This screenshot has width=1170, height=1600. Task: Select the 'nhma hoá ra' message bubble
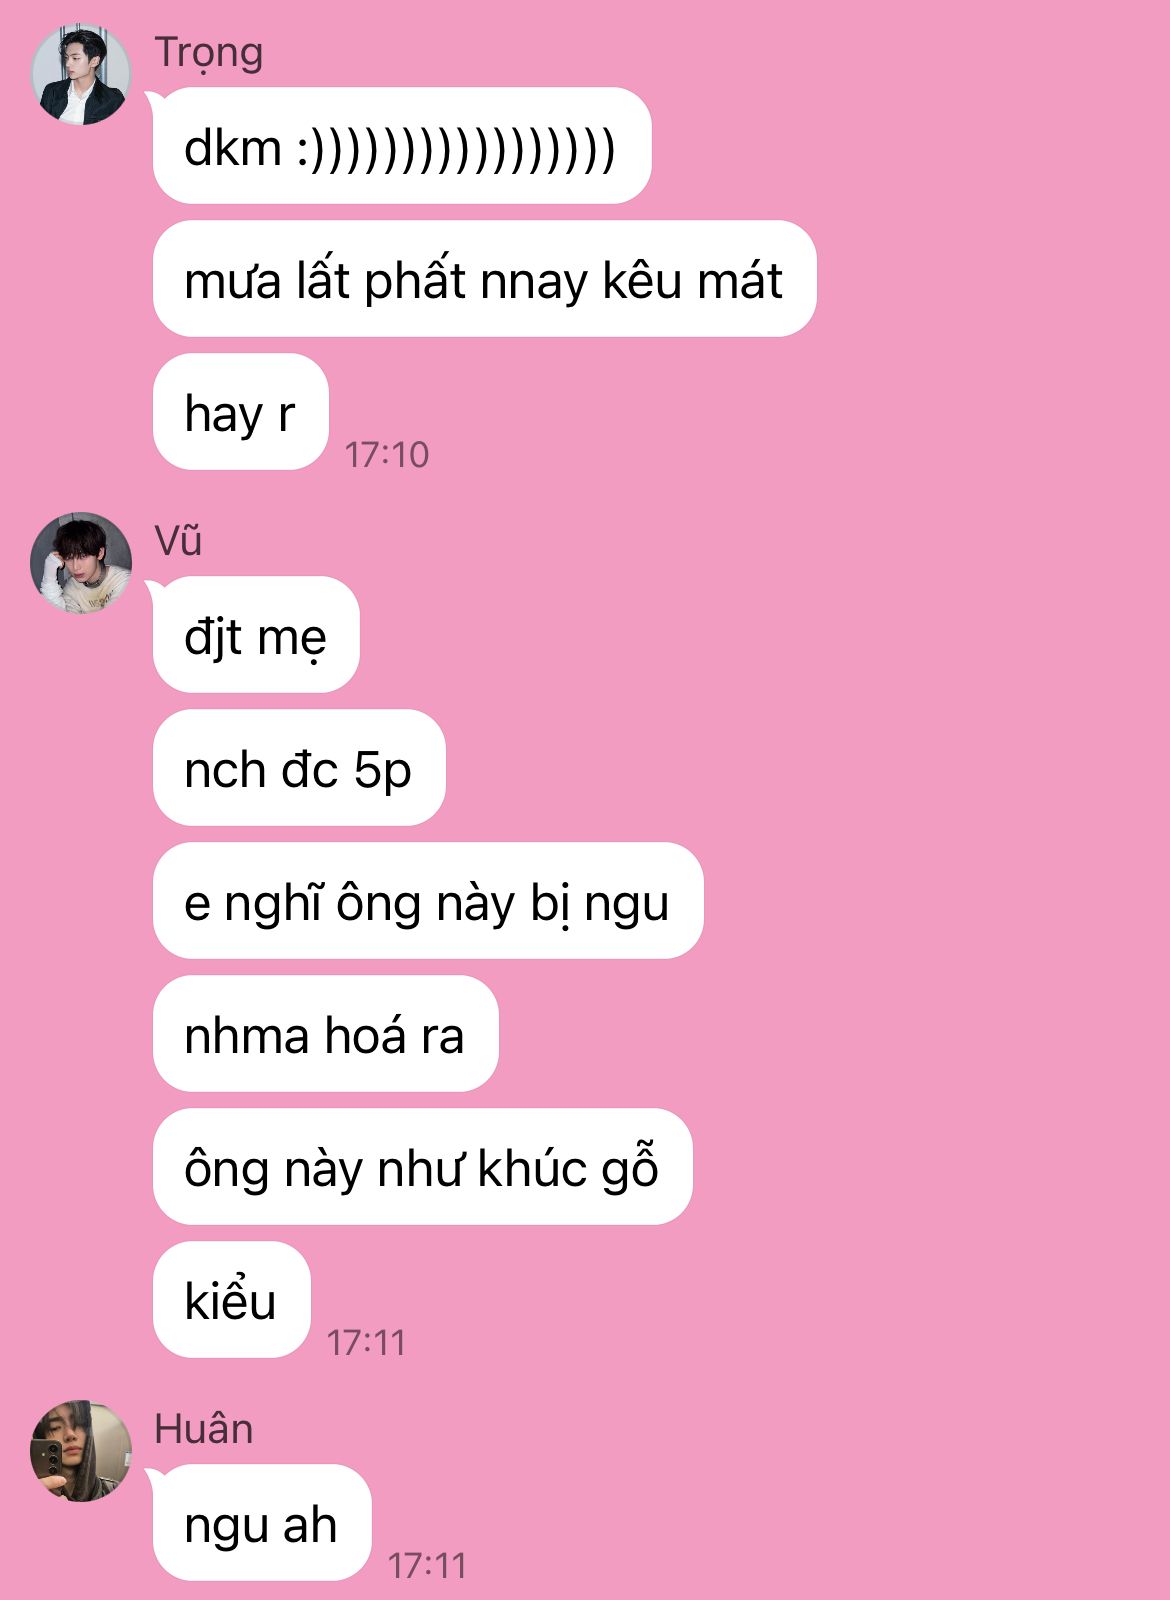326,1034
